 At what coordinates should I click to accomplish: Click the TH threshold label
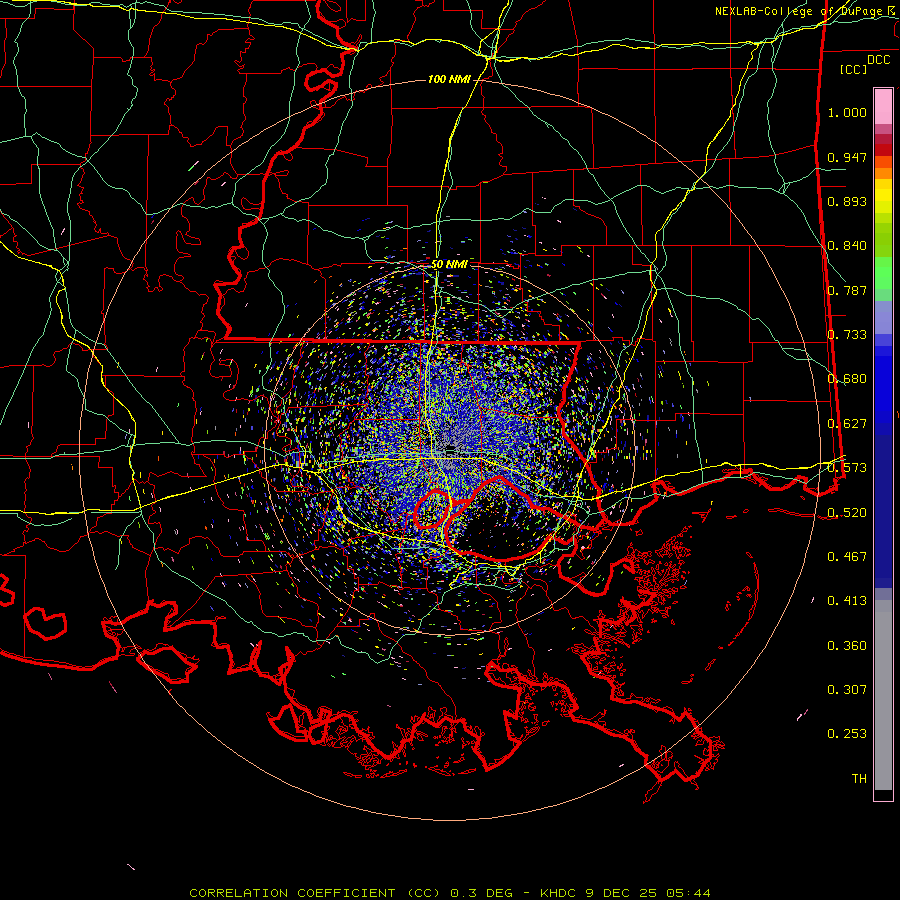point(859,779)
